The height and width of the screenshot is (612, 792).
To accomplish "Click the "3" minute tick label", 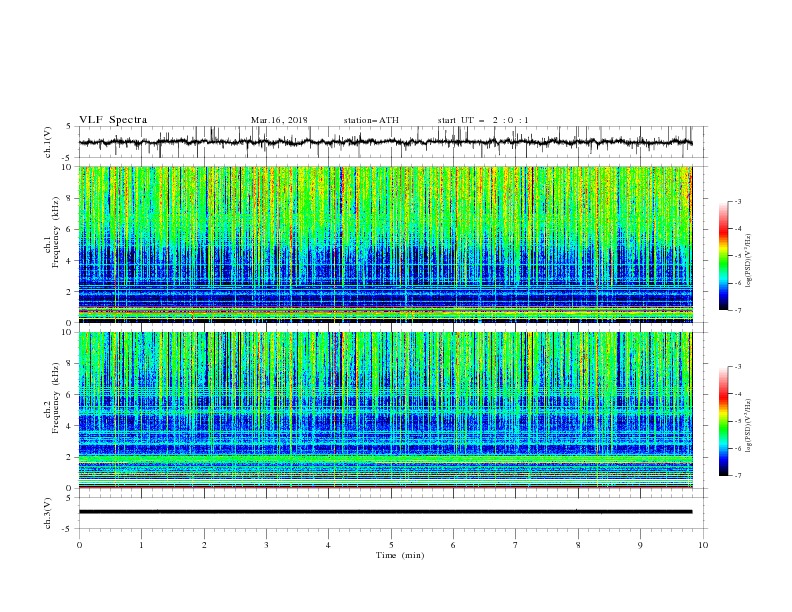I will tap(266, 545).
